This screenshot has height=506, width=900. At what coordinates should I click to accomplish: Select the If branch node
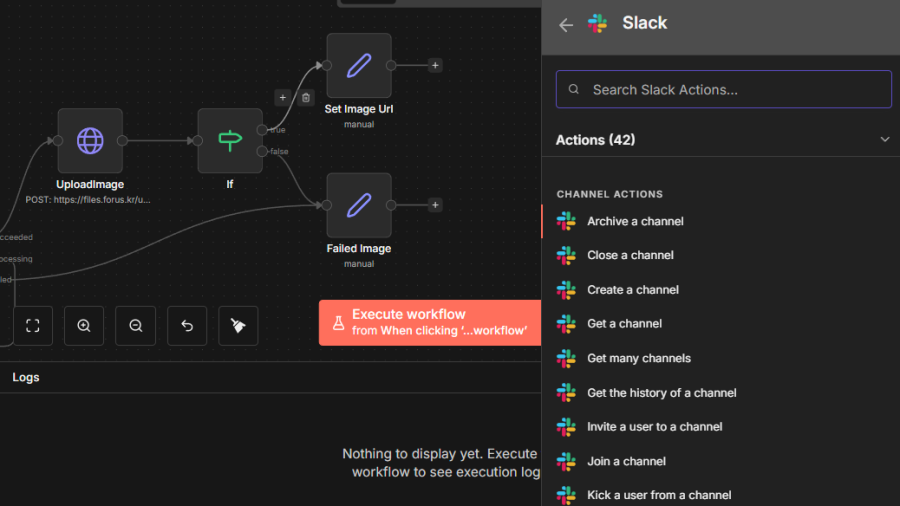click(x=229, y=141)
